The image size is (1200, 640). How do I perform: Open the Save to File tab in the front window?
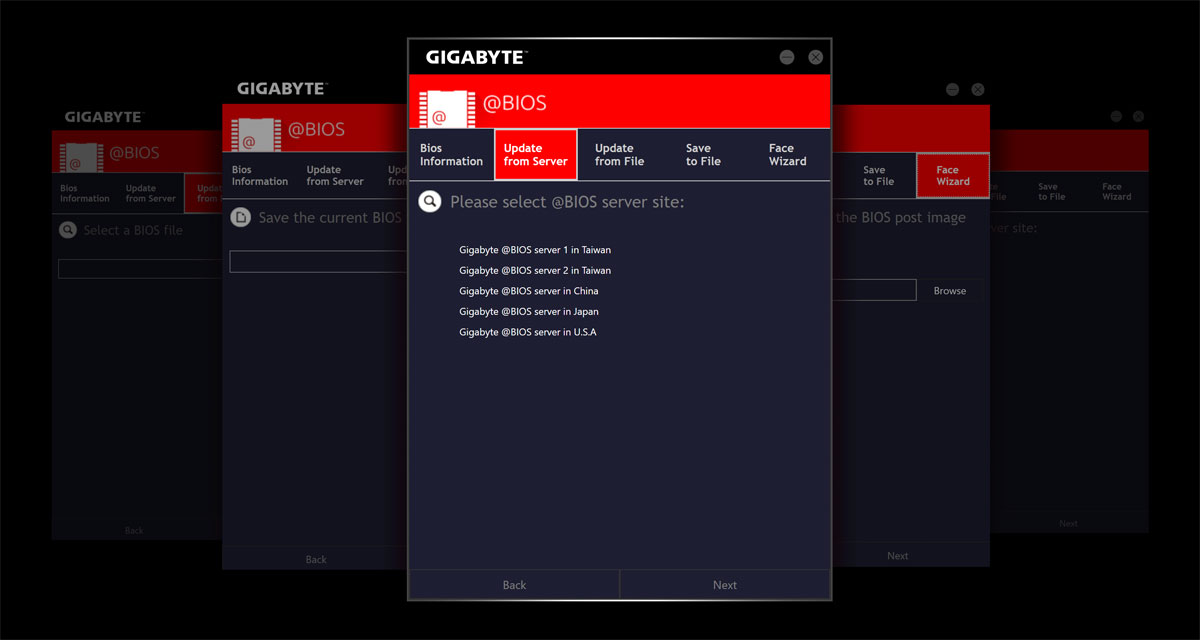click(703, 154)
